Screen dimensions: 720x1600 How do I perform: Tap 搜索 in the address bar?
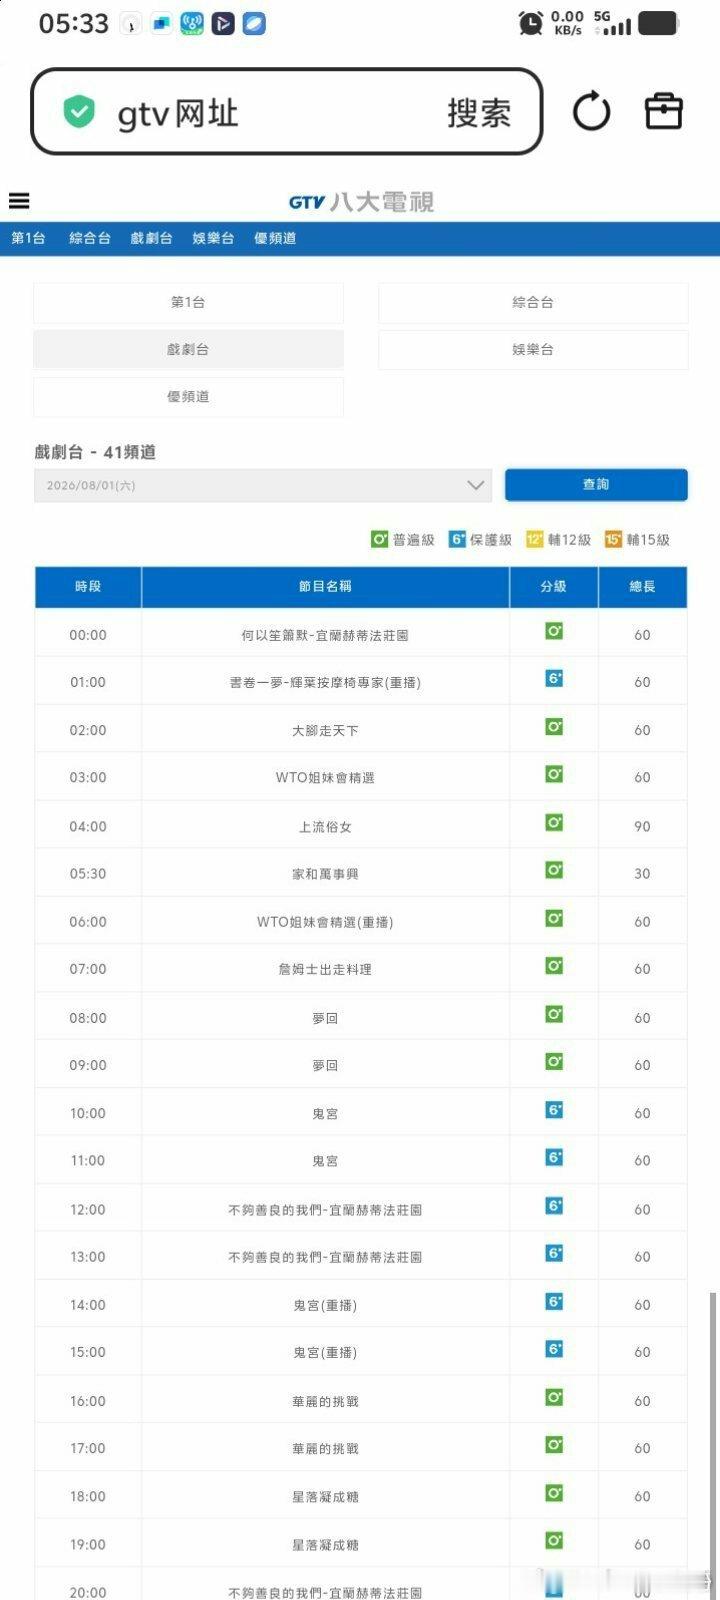tap(479, 112)
